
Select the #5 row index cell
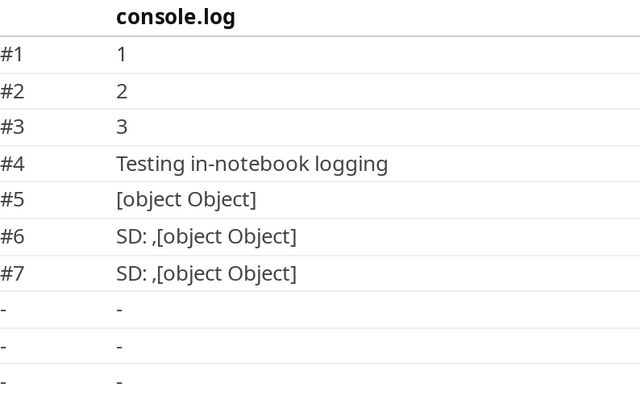click(12, 200)
